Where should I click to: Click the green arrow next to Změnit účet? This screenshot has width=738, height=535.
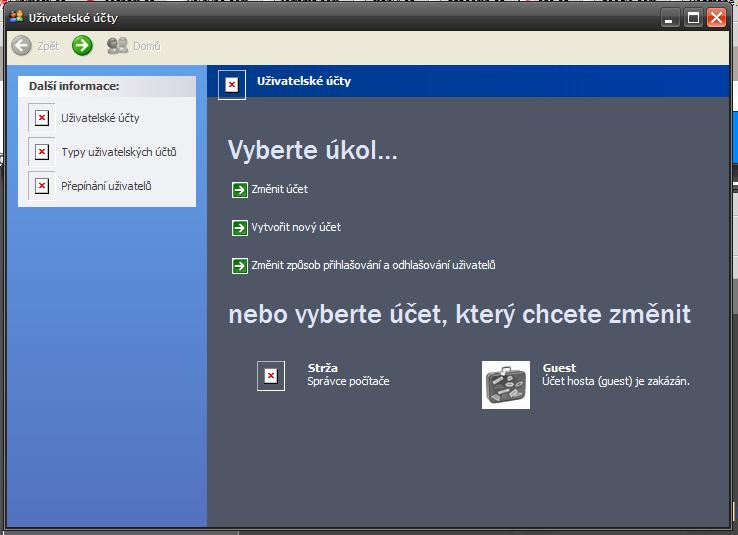coord(239,190)
